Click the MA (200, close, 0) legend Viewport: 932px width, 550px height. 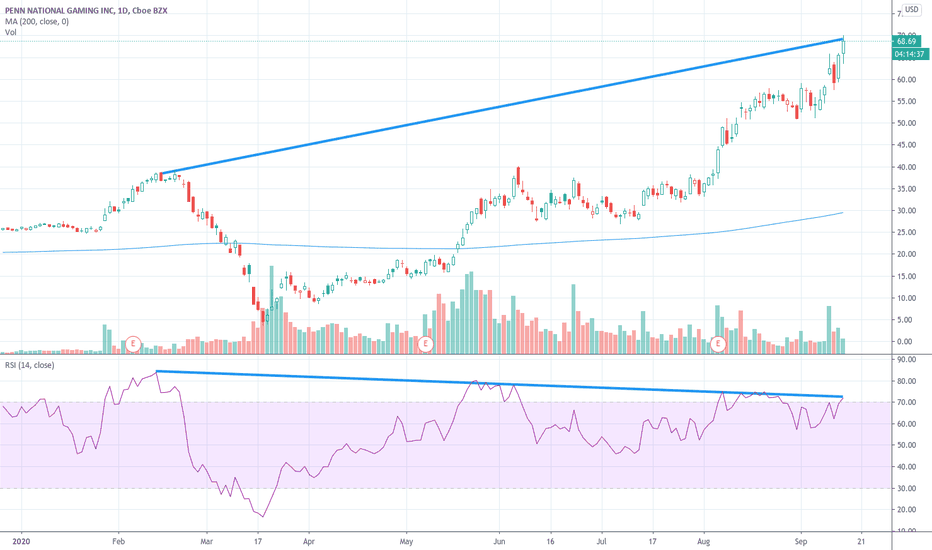pyautogui.click(x=37, y=21)
